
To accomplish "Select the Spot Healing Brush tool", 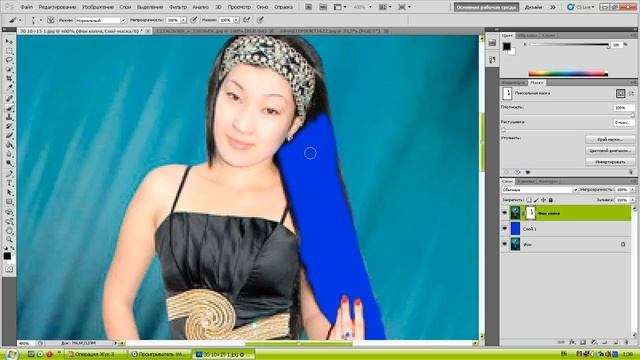I will (9, 98).
